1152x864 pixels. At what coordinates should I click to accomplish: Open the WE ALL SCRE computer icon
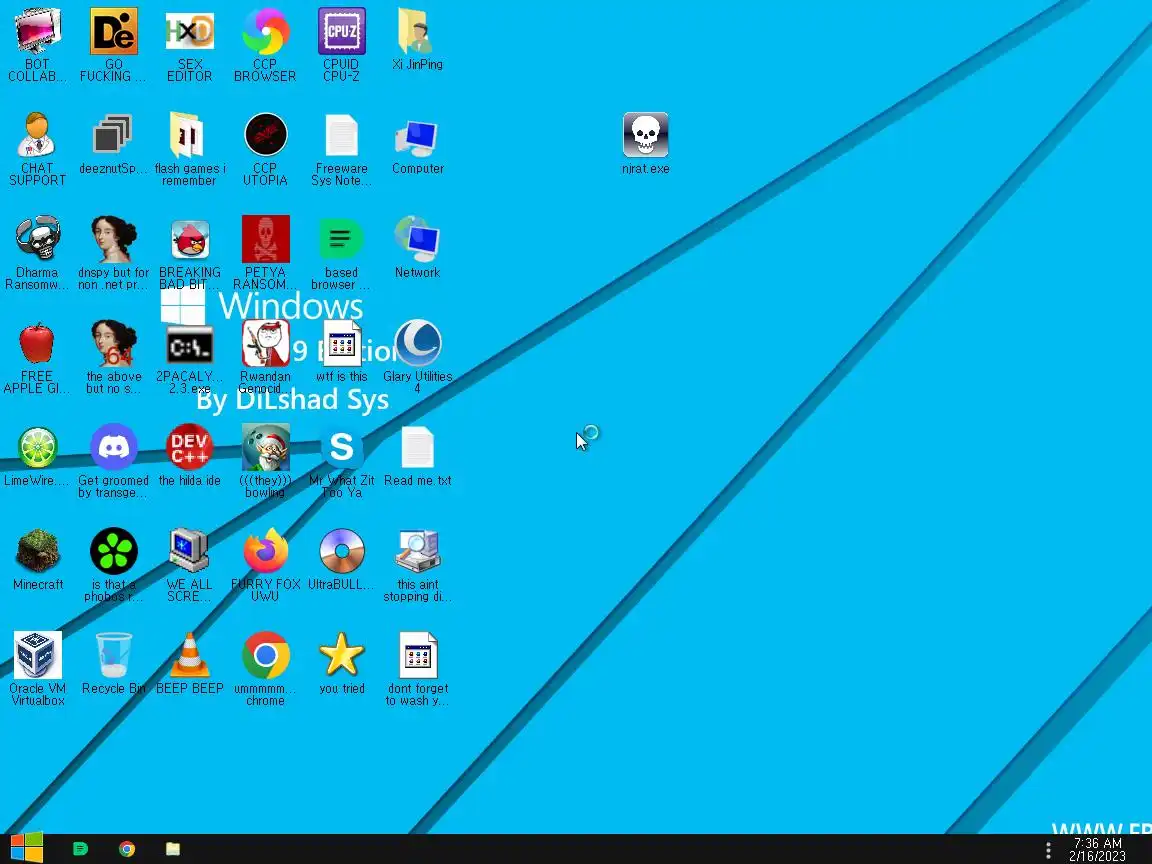190,566
